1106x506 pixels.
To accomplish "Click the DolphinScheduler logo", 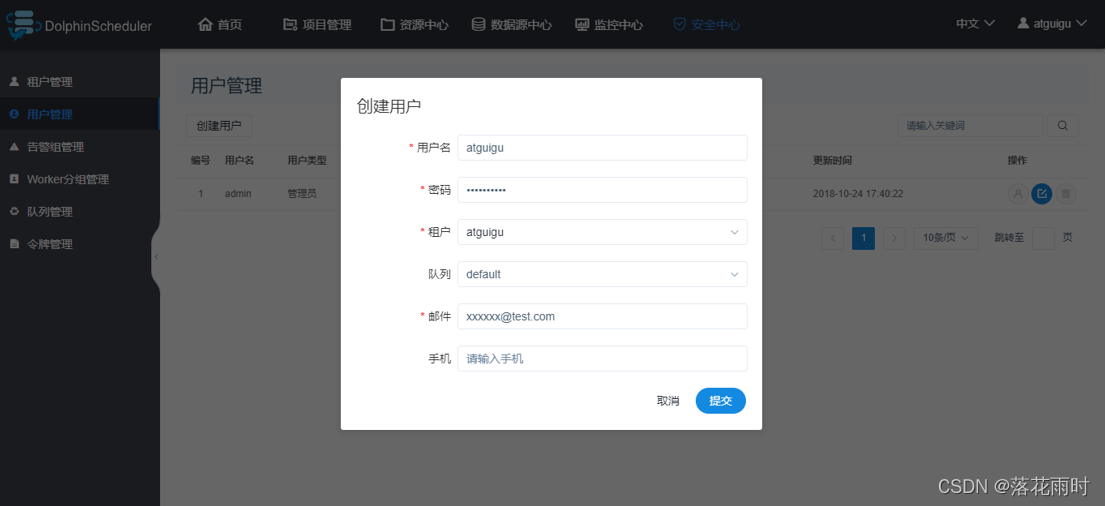I will [x=80, y=25].
